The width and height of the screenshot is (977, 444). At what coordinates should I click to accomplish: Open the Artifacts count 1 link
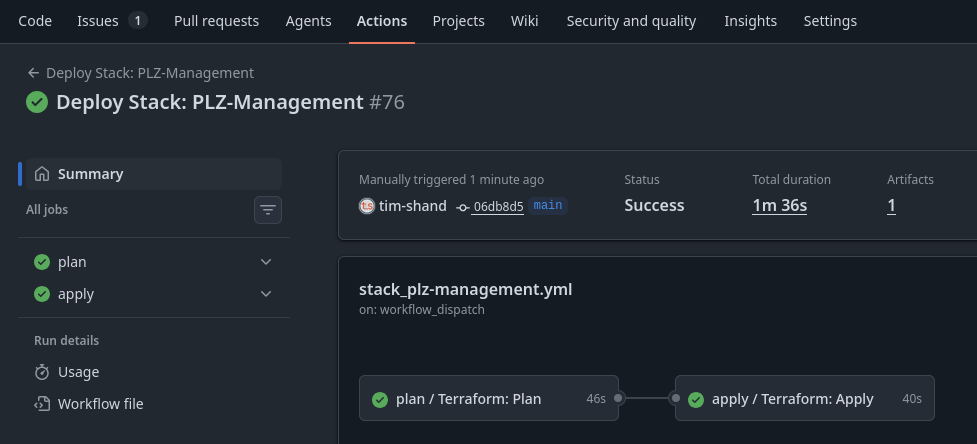[x=892, y=205]
